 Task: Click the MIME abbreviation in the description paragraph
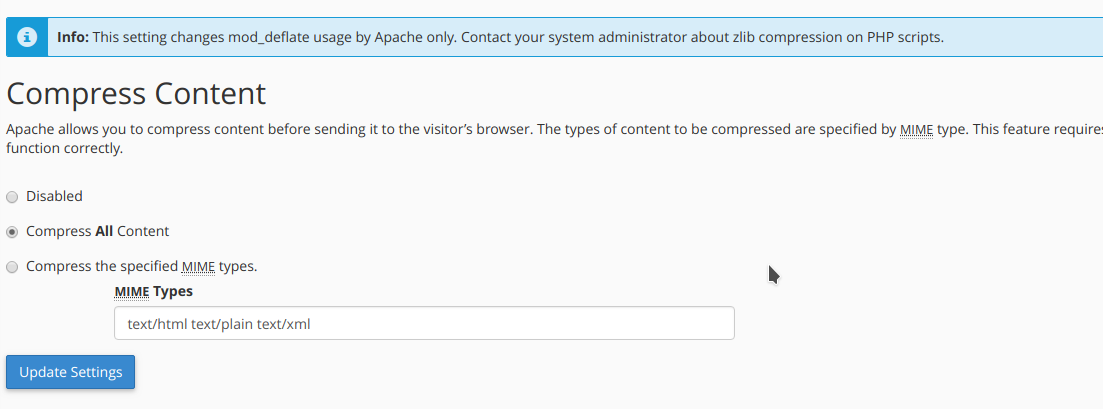point(916,130)
